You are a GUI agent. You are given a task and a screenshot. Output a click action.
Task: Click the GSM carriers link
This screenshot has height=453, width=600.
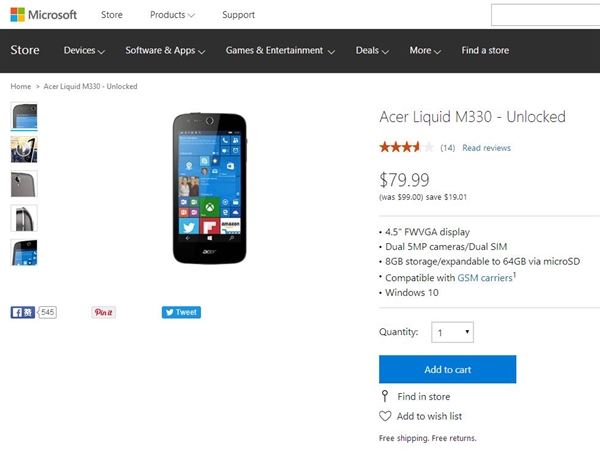click(484, 277)
